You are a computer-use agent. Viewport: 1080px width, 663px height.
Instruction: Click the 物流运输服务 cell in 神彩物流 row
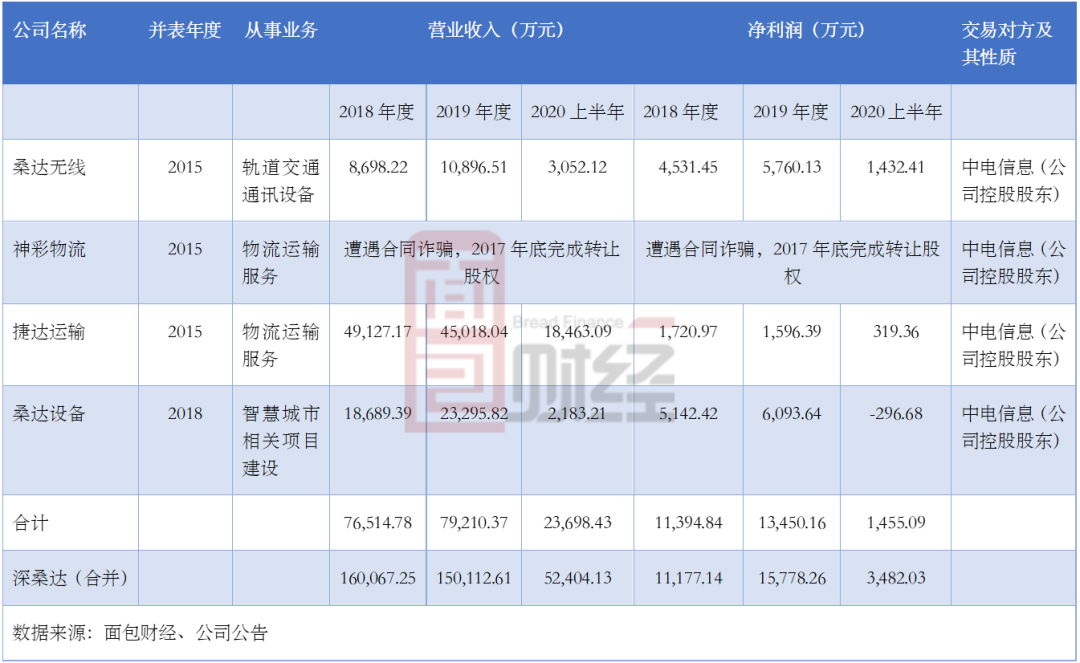click(x=281, y=263)
